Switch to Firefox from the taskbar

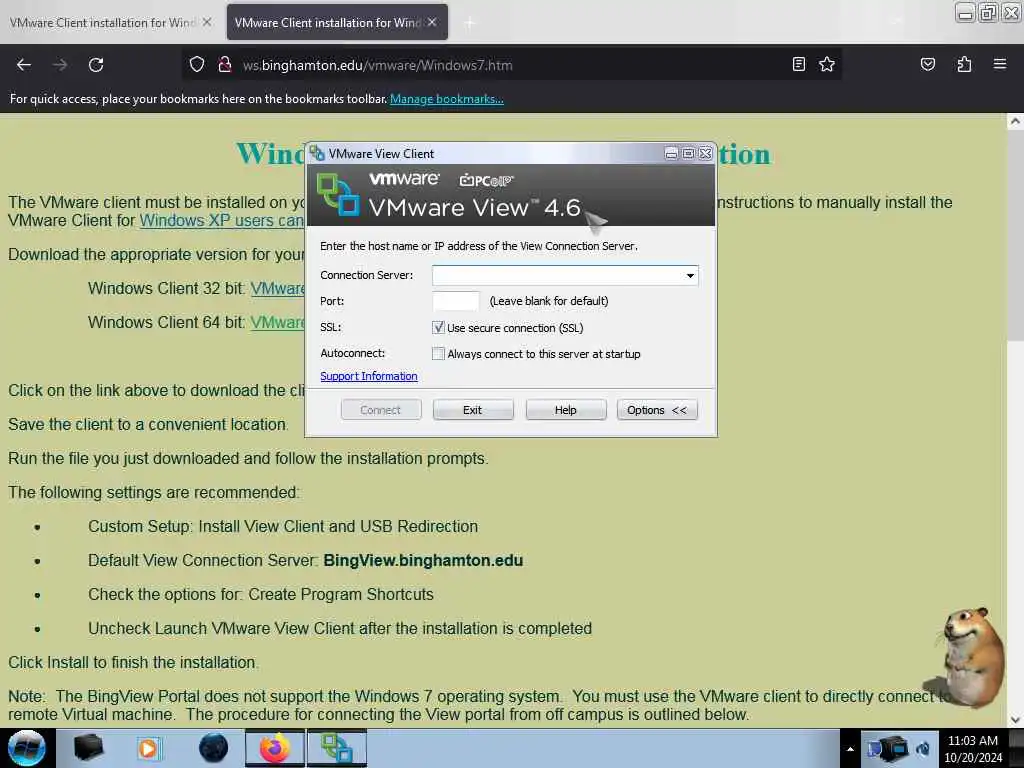point(275,748)
